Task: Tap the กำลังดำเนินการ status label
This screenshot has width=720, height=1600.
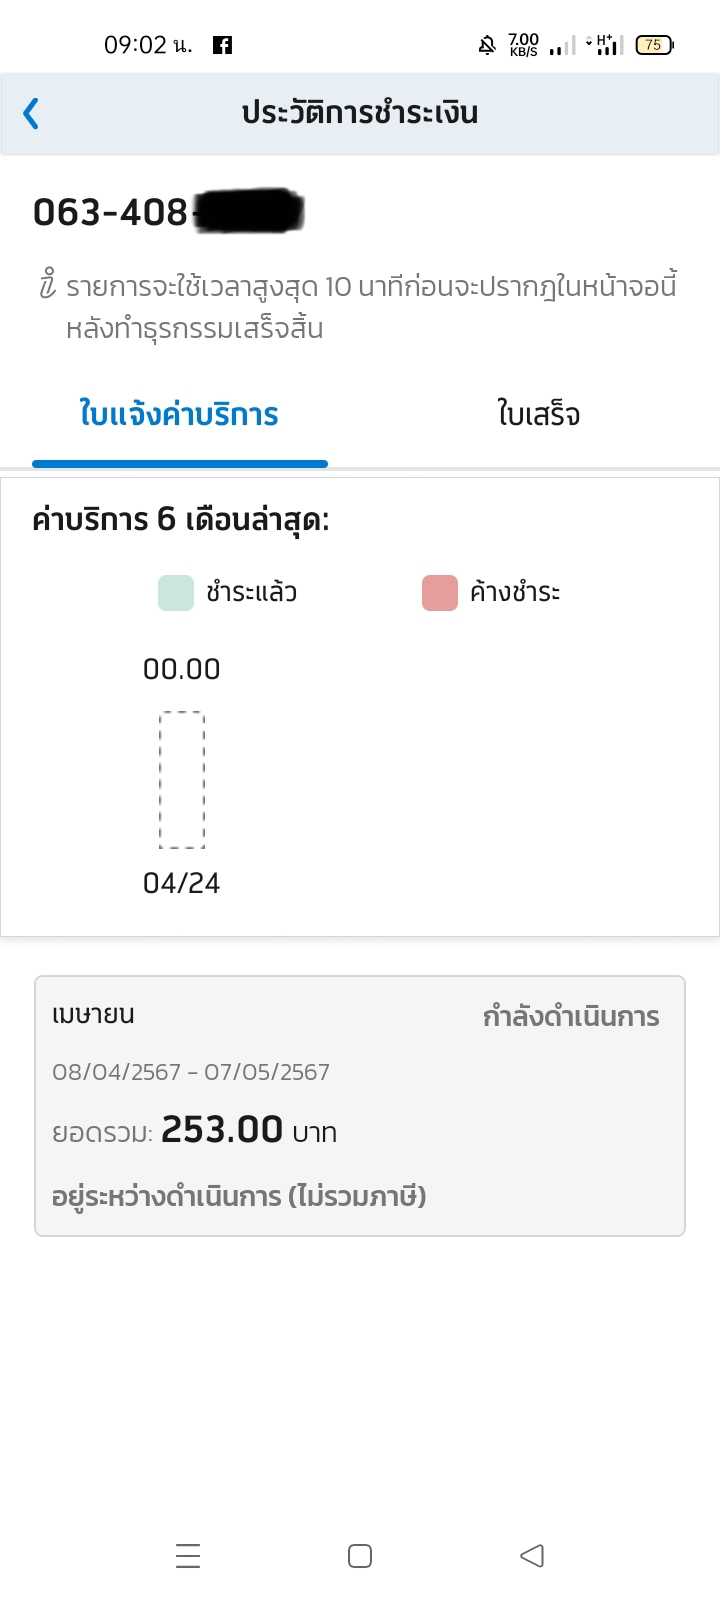Action: coord(571,1017)
